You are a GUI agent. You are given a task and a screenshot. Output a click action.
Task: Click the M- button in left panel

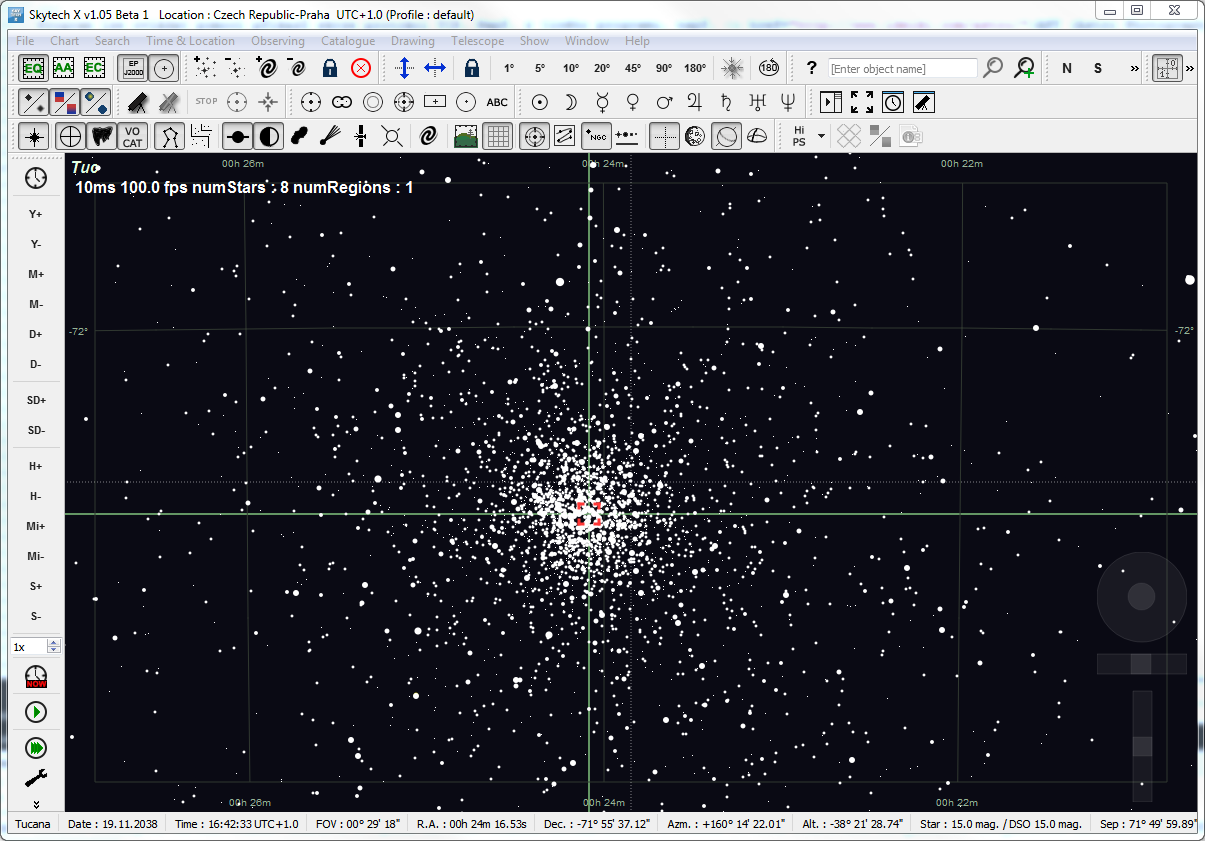[36, 304]
